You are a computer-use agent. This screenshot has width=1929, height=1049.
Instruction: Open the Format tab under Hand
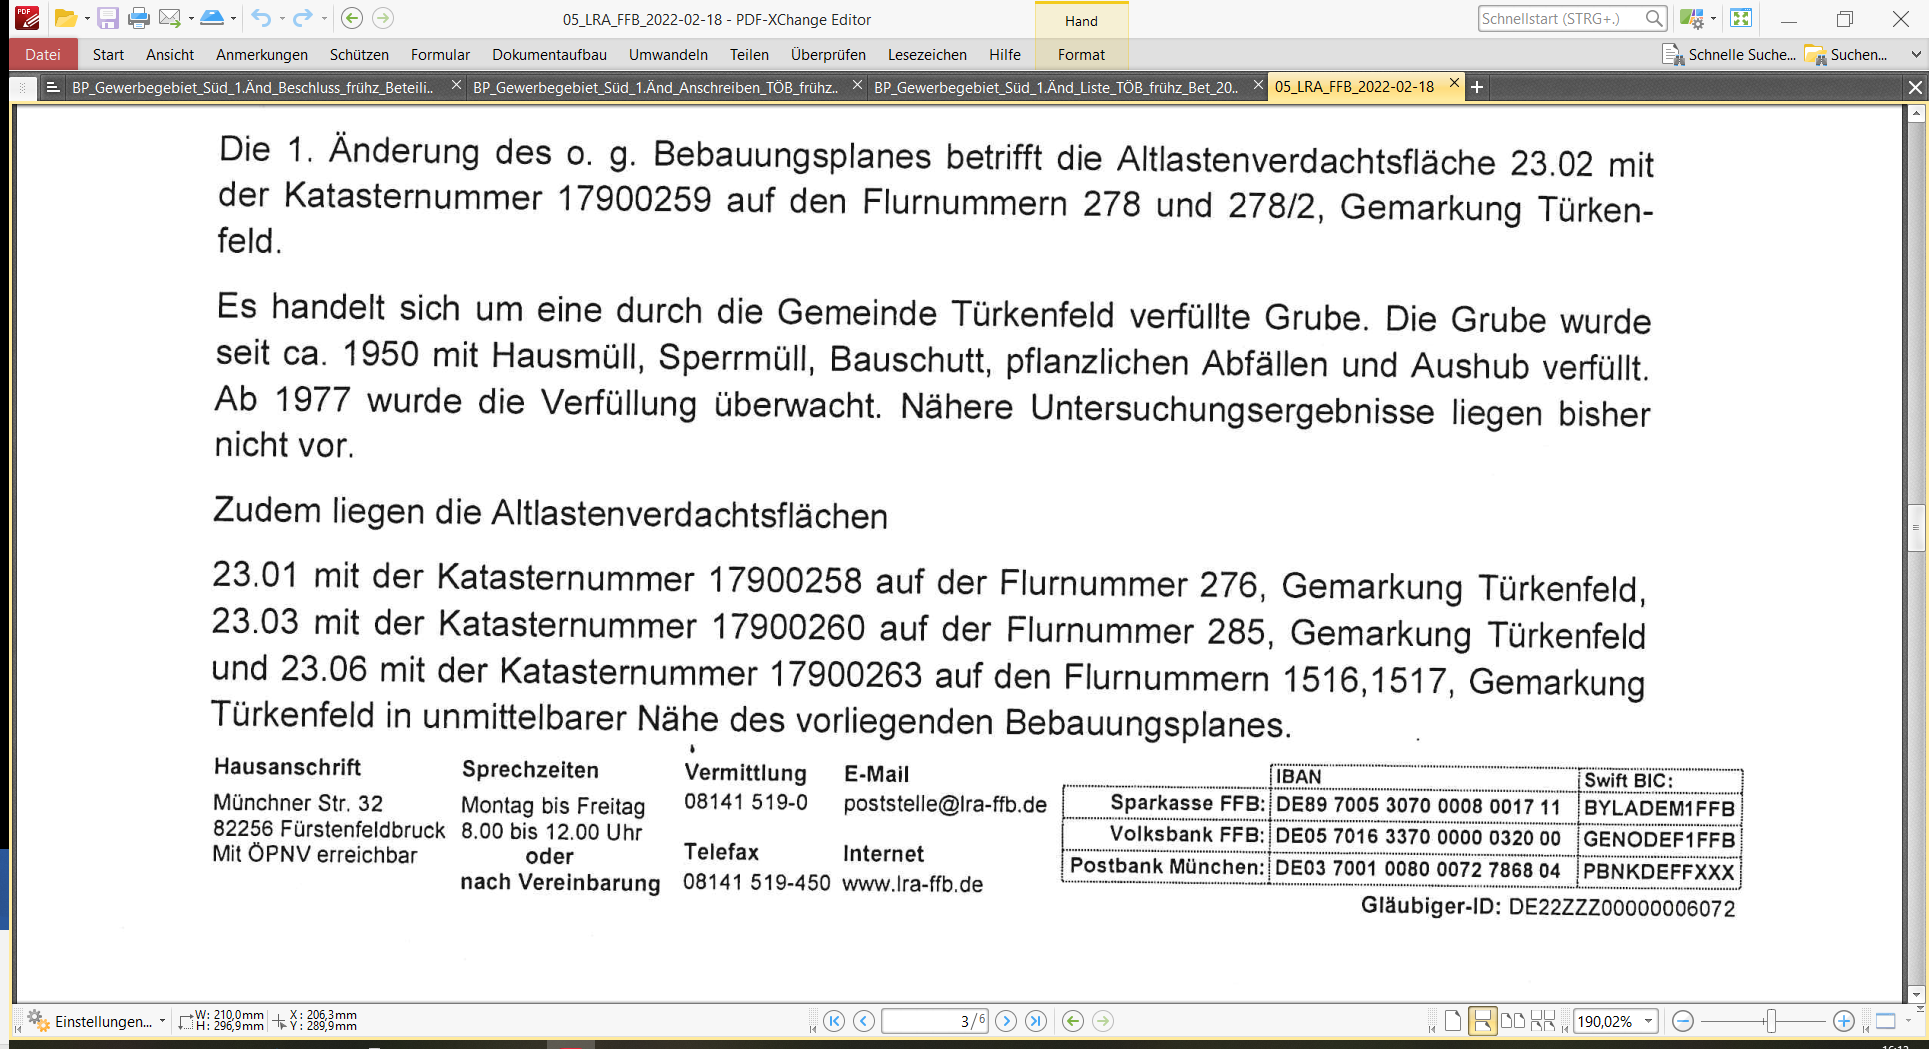tap(1081, 55)
